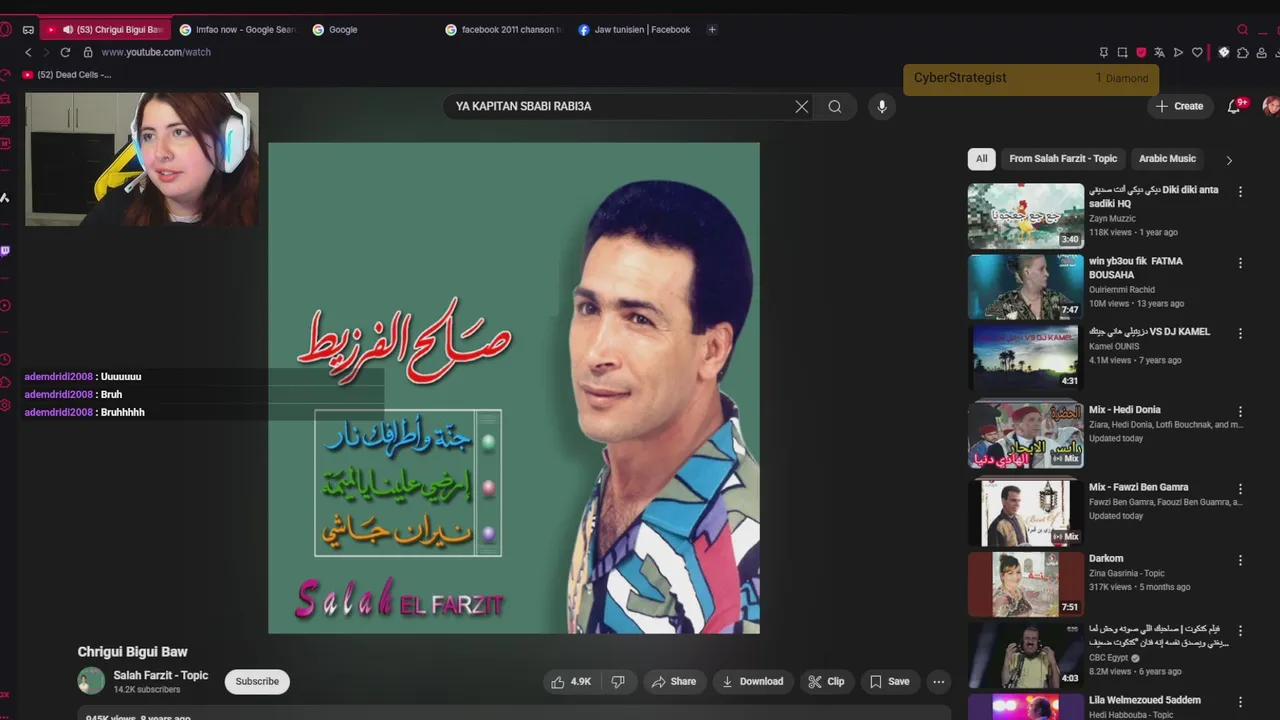This screenshot has height=720, width=1280.
Task: Select the Arabic Music chip
Action: [x=1167, y=159]
